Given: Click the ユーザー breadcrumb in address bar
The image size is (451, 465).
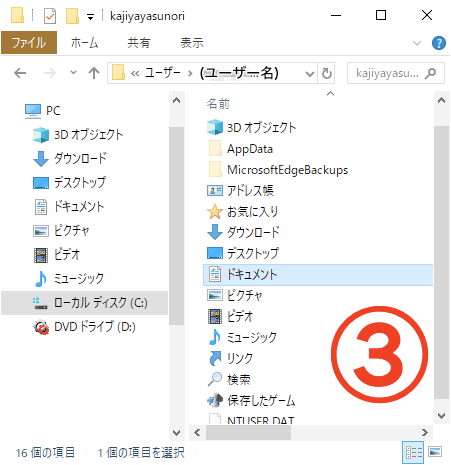Looking at the screenshot, I should (x=163, y=72).
